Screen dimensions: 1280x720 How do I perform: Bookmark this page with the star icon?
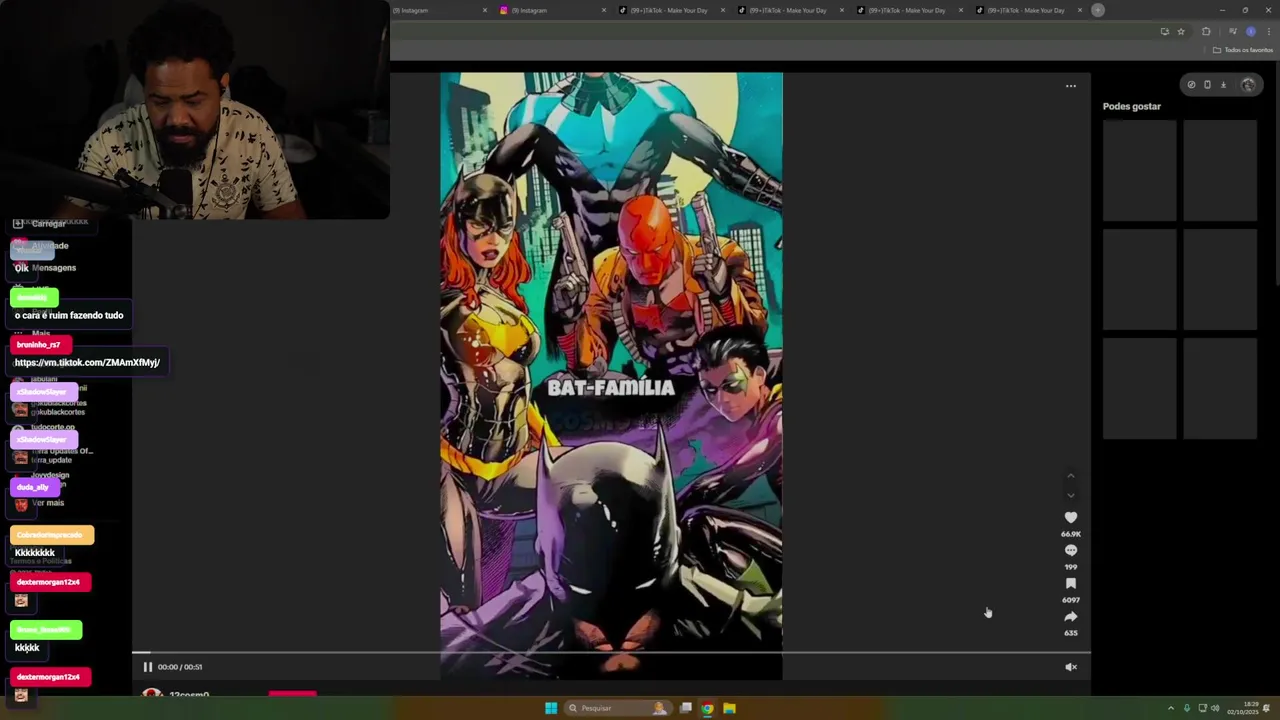(x=1181, y=32)
